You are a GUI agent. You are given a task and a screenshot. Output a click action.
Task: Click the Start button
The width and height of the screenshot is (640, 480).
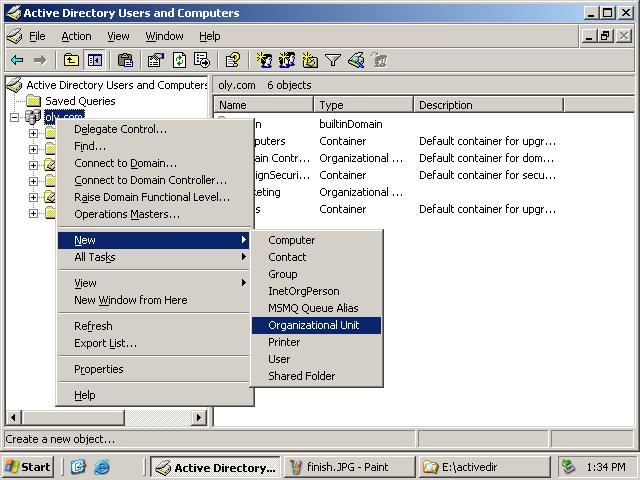(x=28, y=467)
